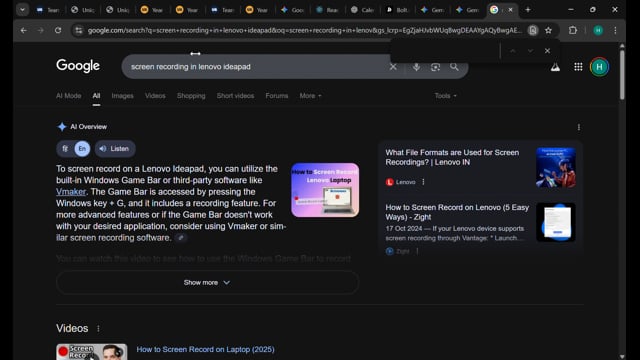The height and width of the screenshot is (360, 640).
Task: Start voice search with microphone
Action: click(x=416, y=67)
